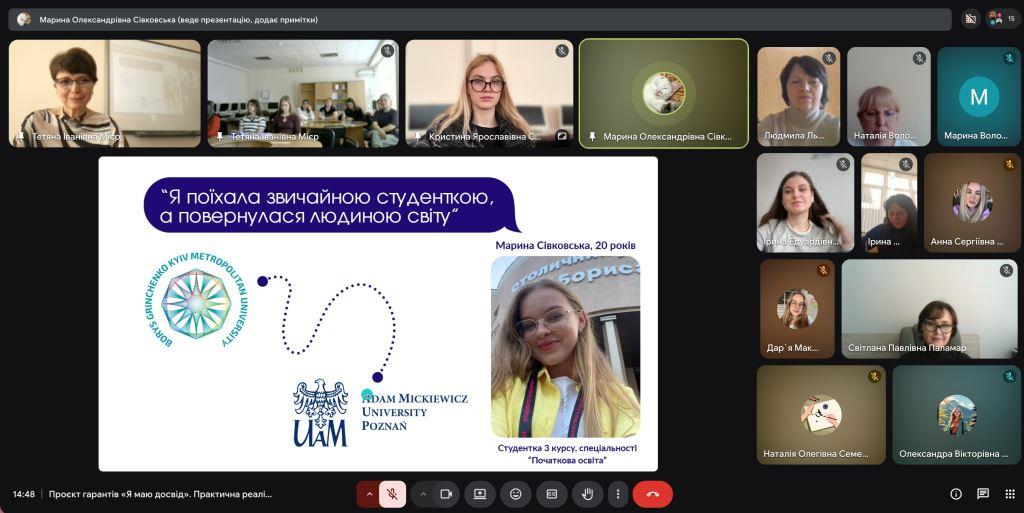Turn on closed captions
Image resolution: width=1024 pixels, height=513 pixels.
pyautogui.click(x=551, y=494)
